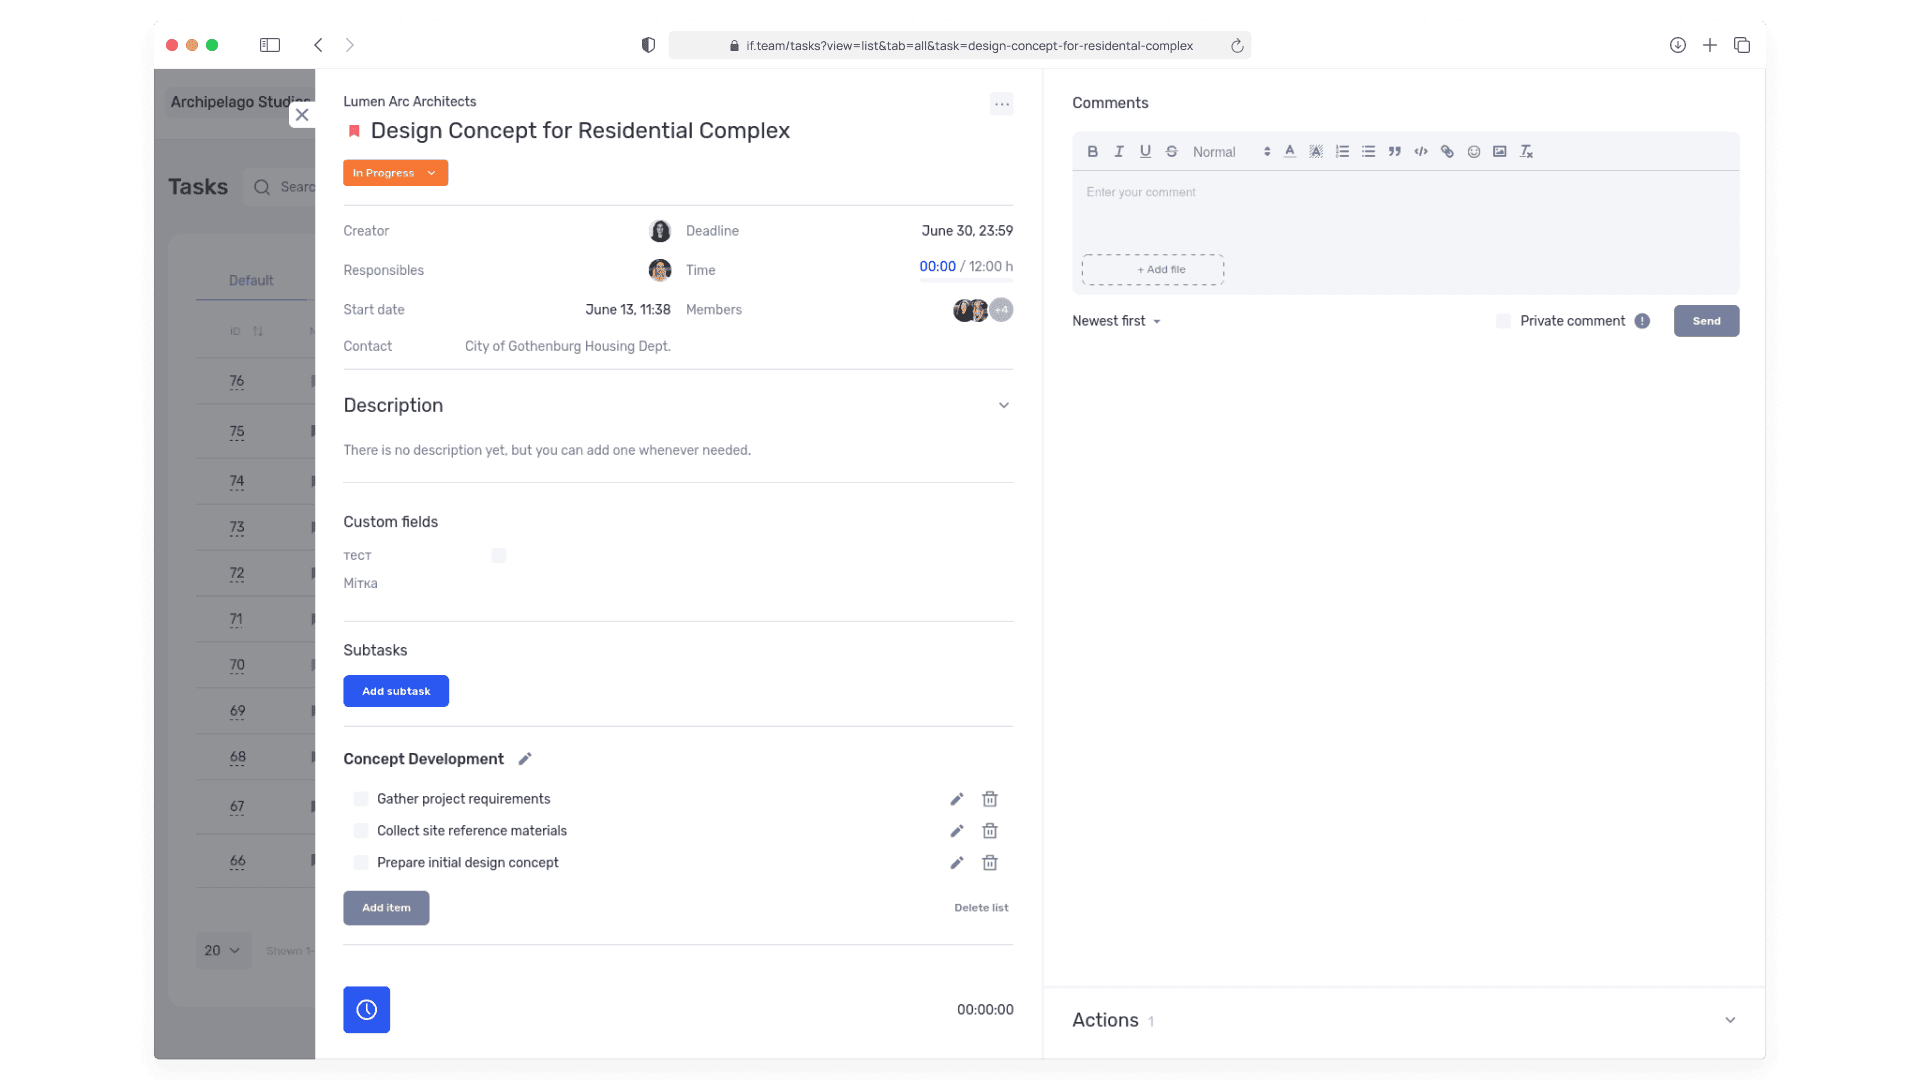Pick text highlight color in comment toolbar
This screenshot has width=1920, height=1080.
pos(1316,152)
